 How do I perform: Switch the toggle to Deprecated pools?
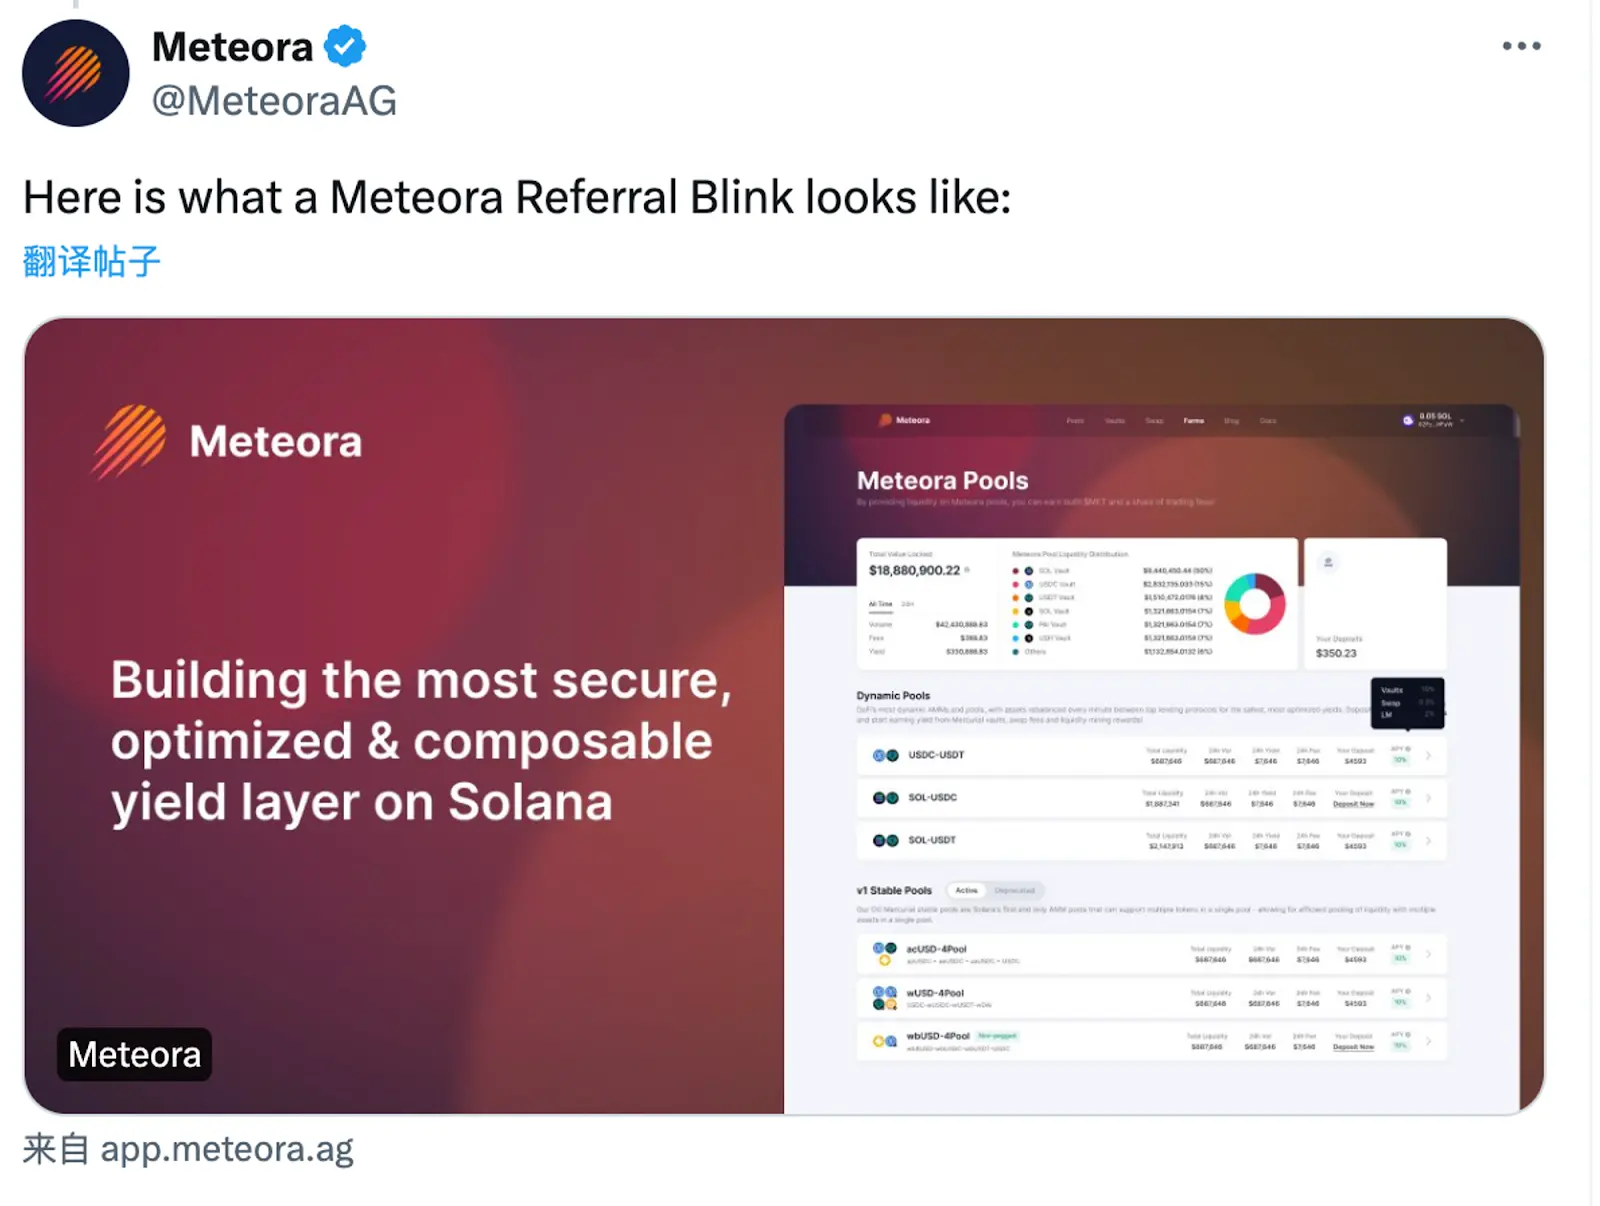[x=1014, y=890]
